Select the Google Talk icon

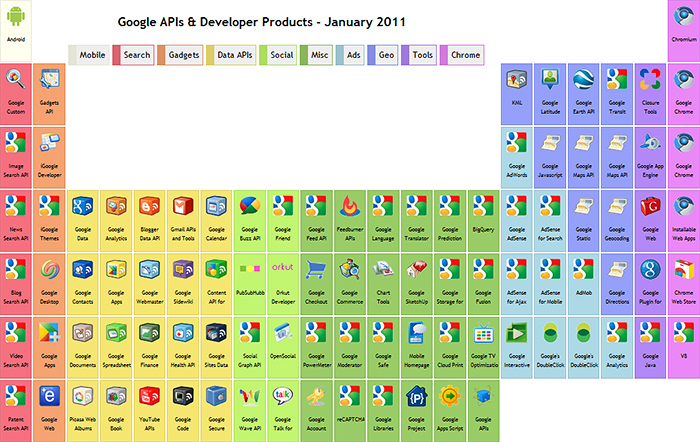[283, 396]
